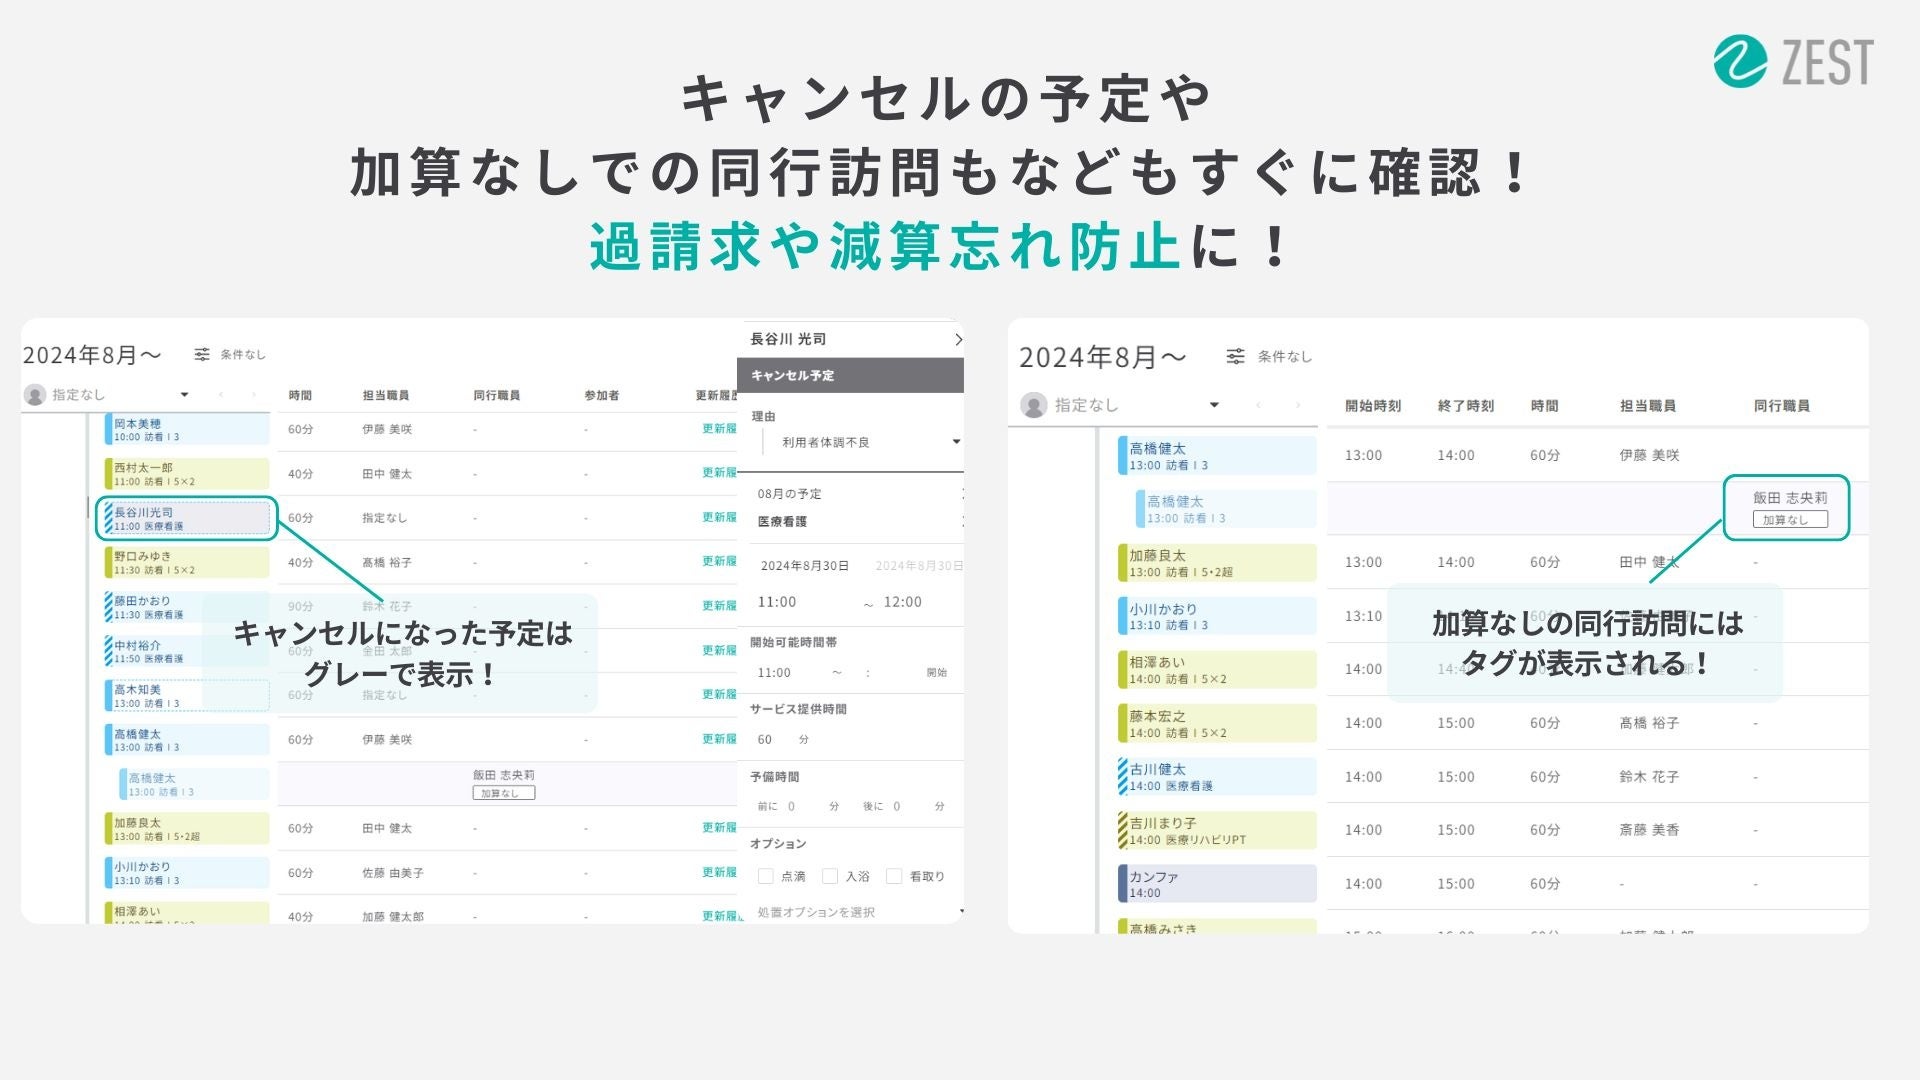This screenshot has width=1920, height=1080.
Task: Click the ZEST logo
Action: 1793,62
